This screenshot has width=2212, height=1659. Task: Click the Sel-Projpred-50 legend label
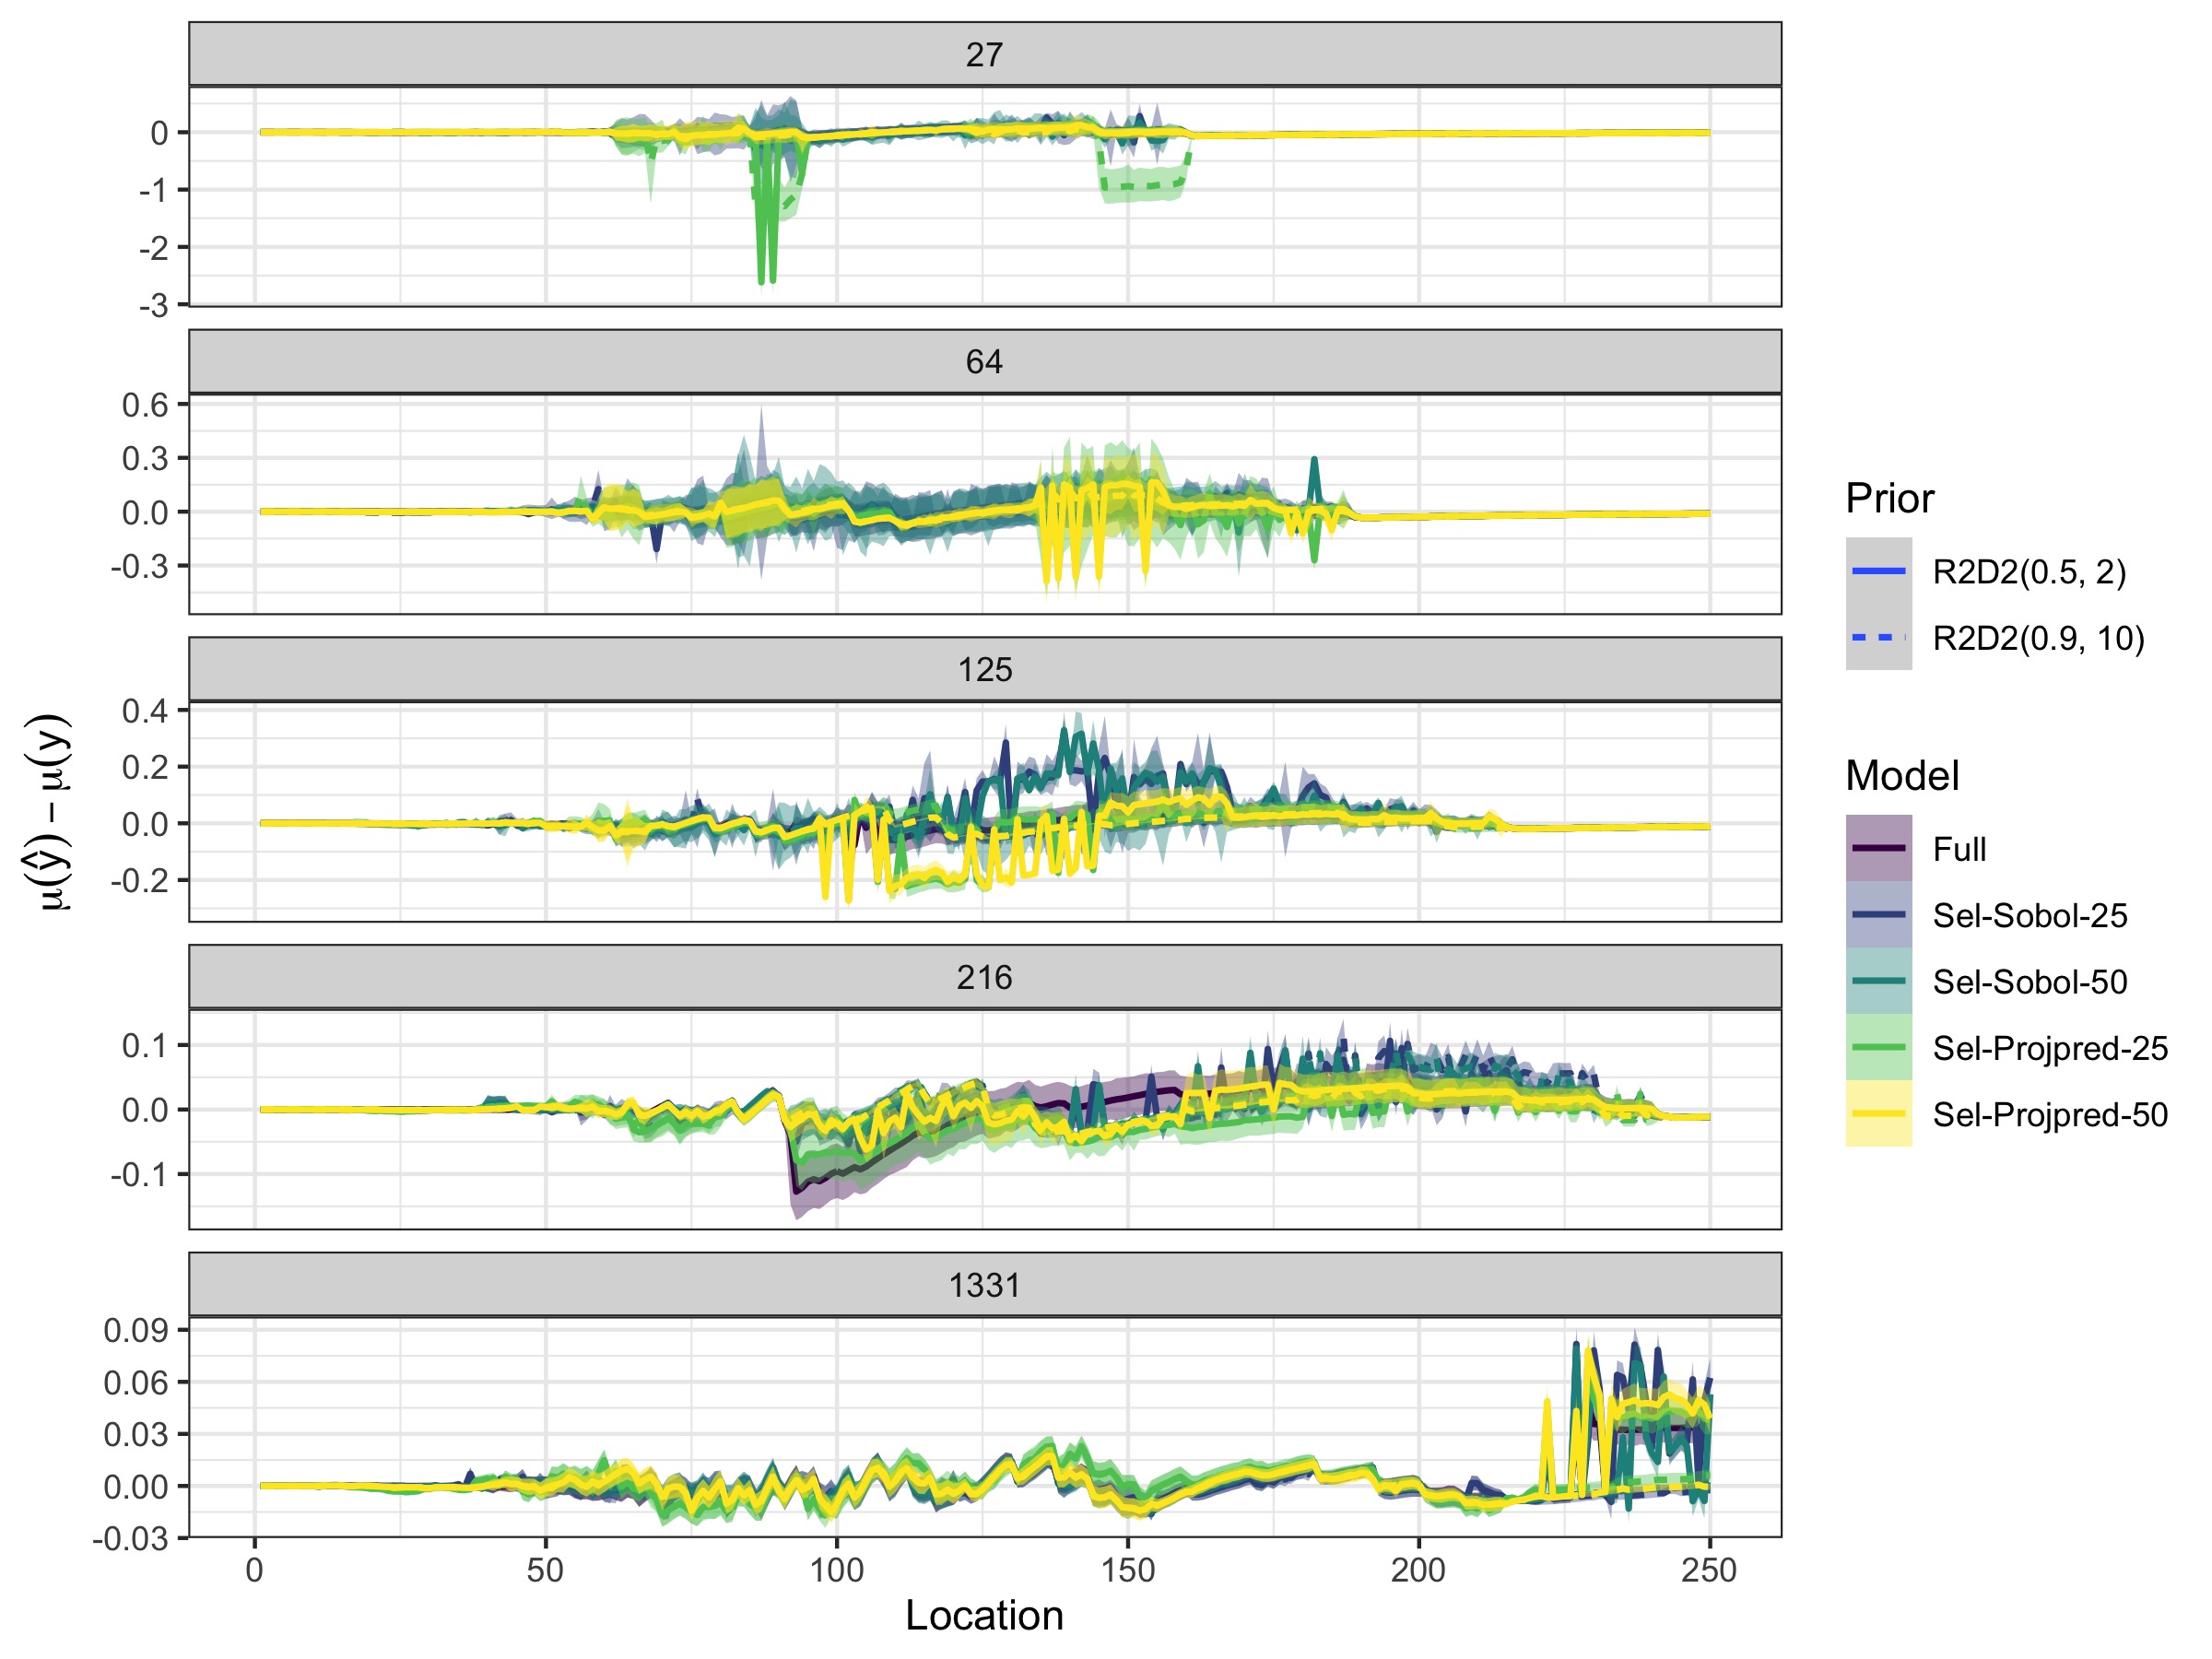coord(2050,1114)
